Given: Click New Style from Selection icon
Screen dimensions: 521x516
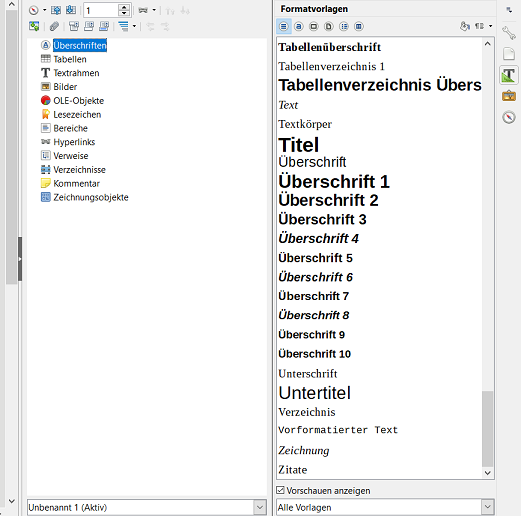Looking at the screenshot, I should point(479,26).
